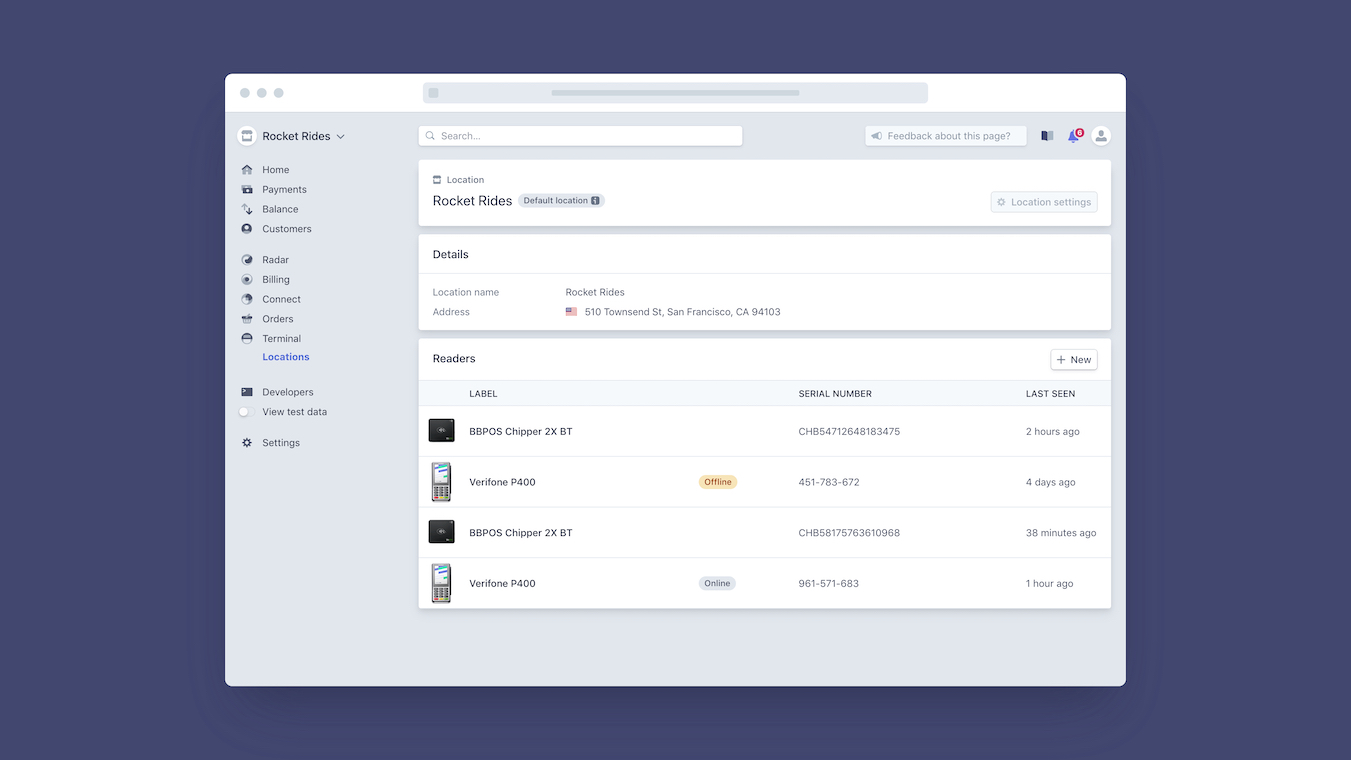This screenshot has width=1351, height=760.
Task: Open the Payments section icon
Action: [245, 189]
